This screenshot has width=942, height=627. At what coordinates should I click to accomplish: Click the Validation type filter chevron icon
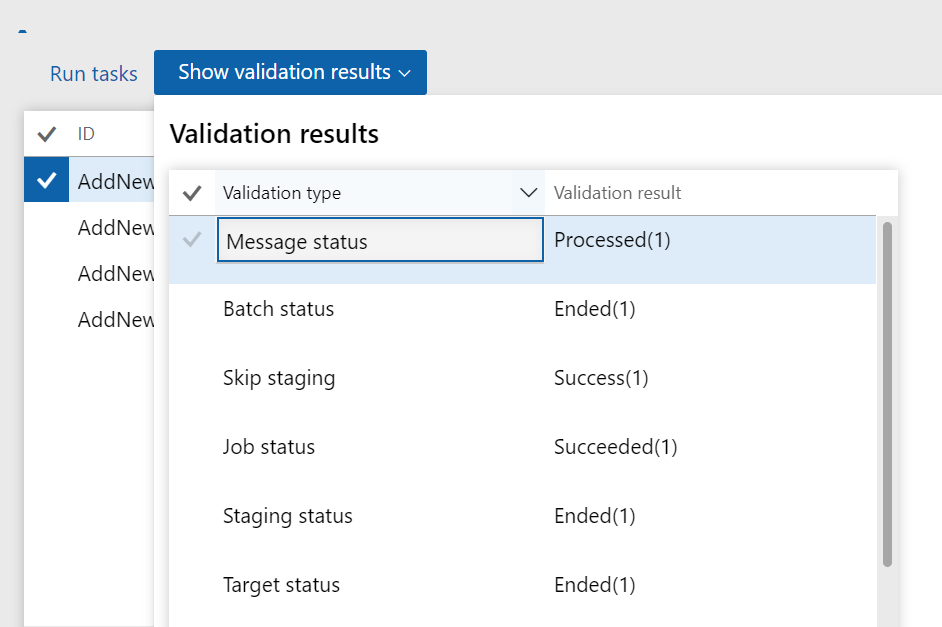tap(528, 192)
